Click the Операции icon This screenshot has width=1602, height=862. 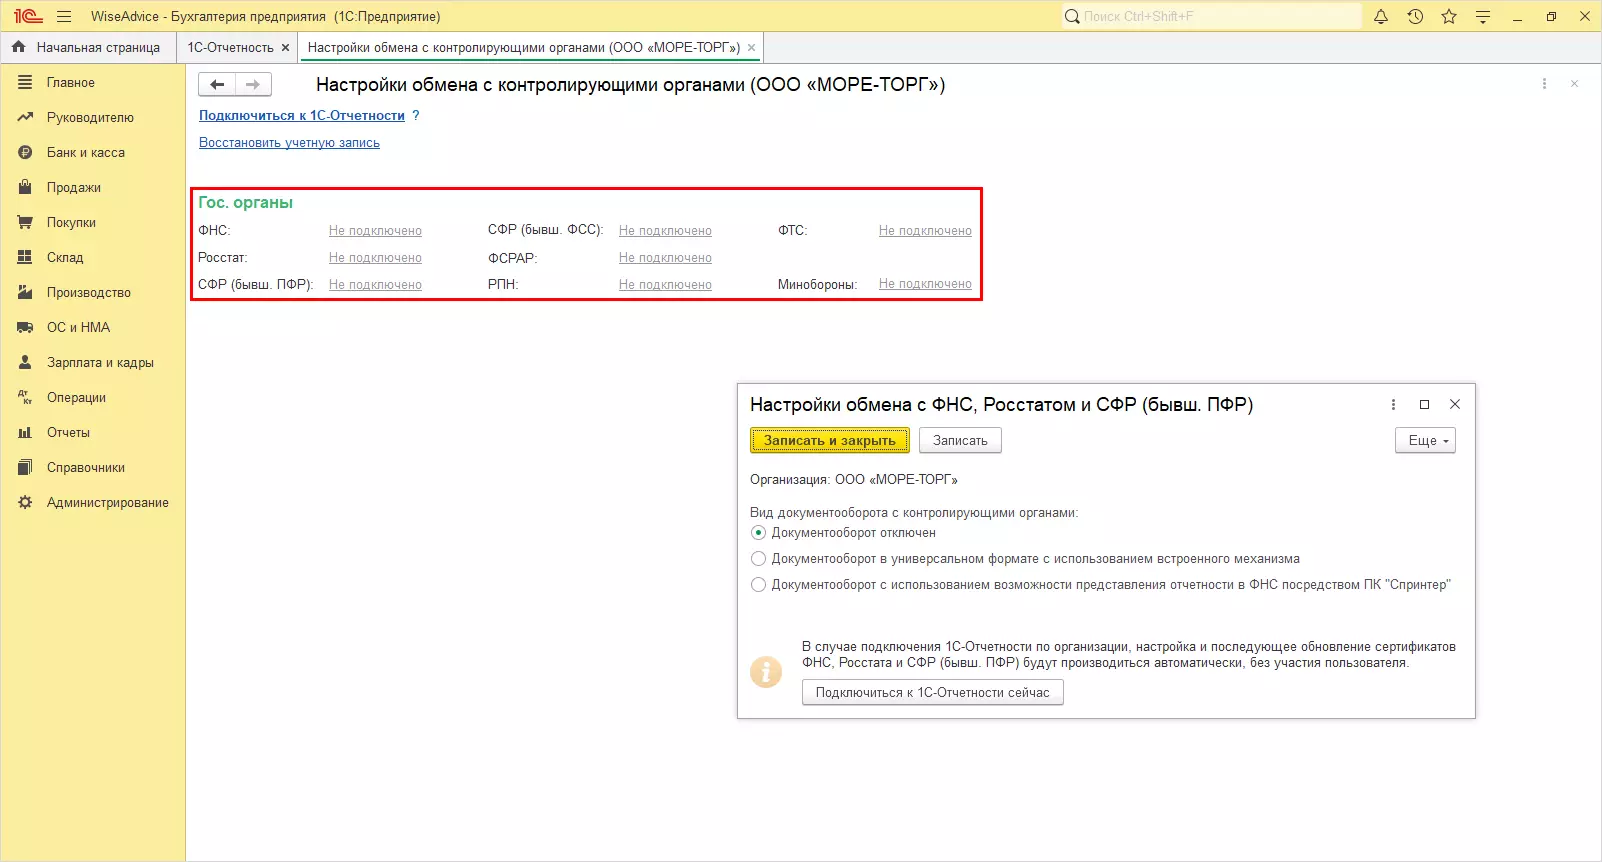[x=25, y=398]
